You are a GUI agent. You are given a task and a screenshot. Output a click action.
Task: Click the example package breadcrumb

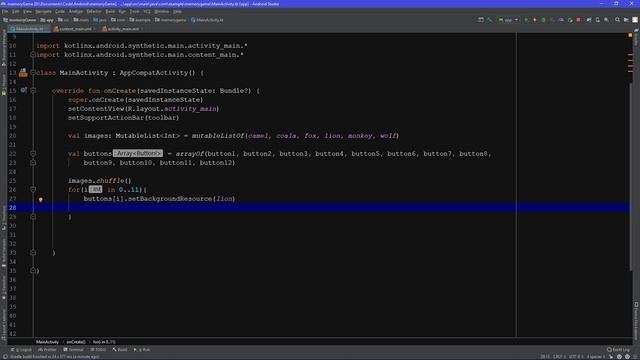(x=140, y=20)
